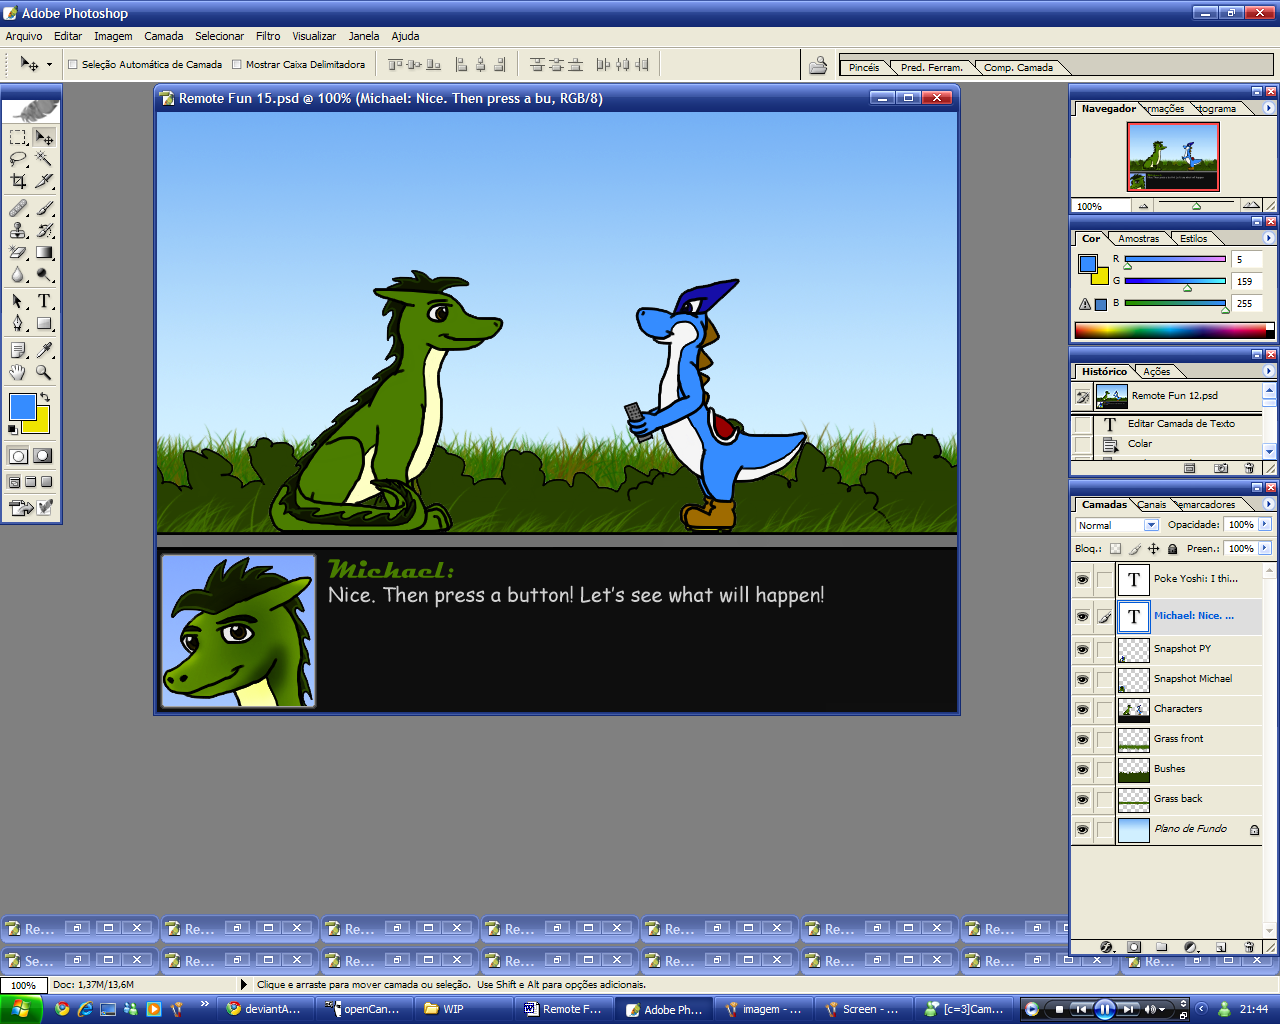This screenshot has width=1280, height=1024.
Task: Open the Camadas panel options menu
Action: click(x=1268, y=504)
